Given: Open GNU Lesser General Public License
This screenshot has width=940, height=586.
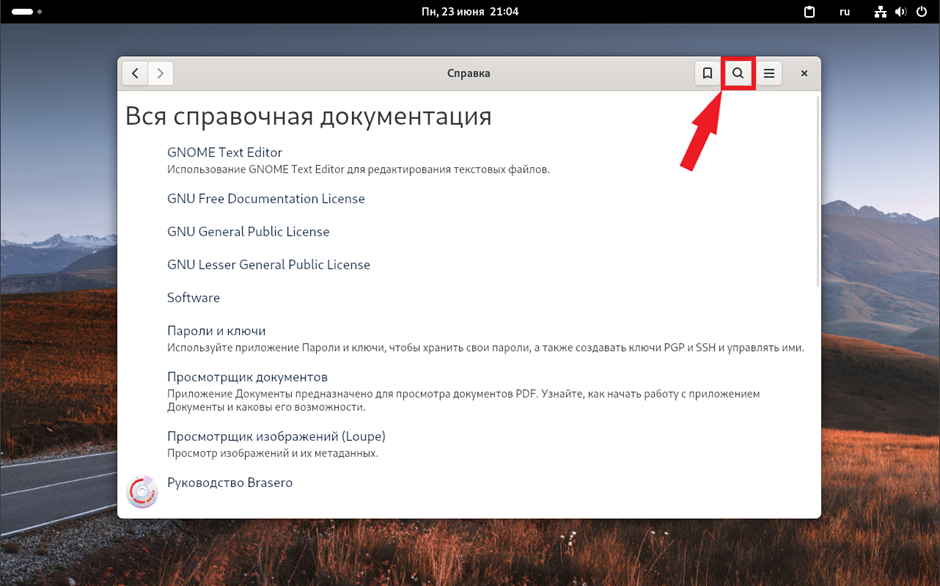Looking at the screenshot, I should 268,265.
